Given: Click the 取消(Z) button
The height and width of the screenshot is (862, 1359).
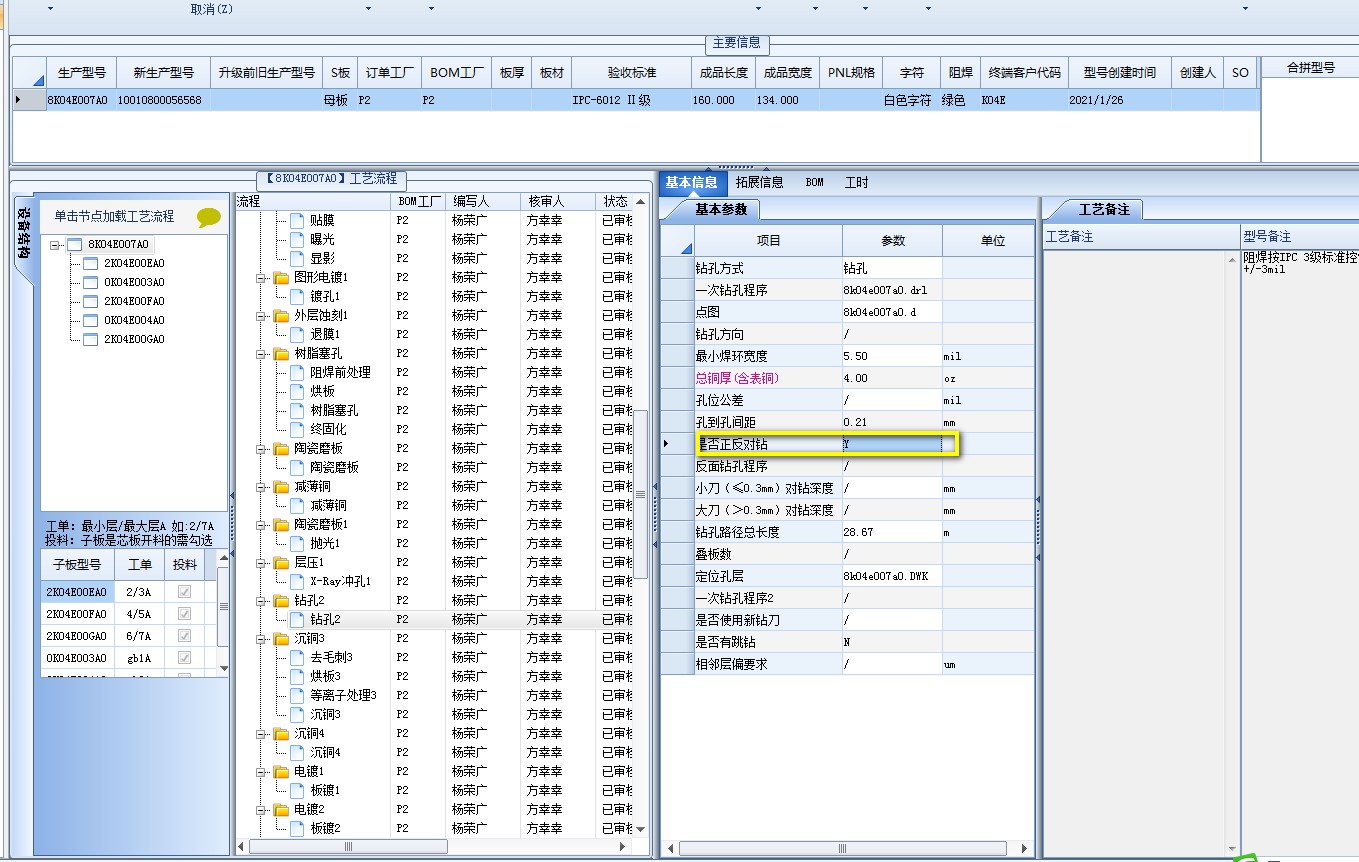Looking at the screenshot, I should tap(211, 8).
